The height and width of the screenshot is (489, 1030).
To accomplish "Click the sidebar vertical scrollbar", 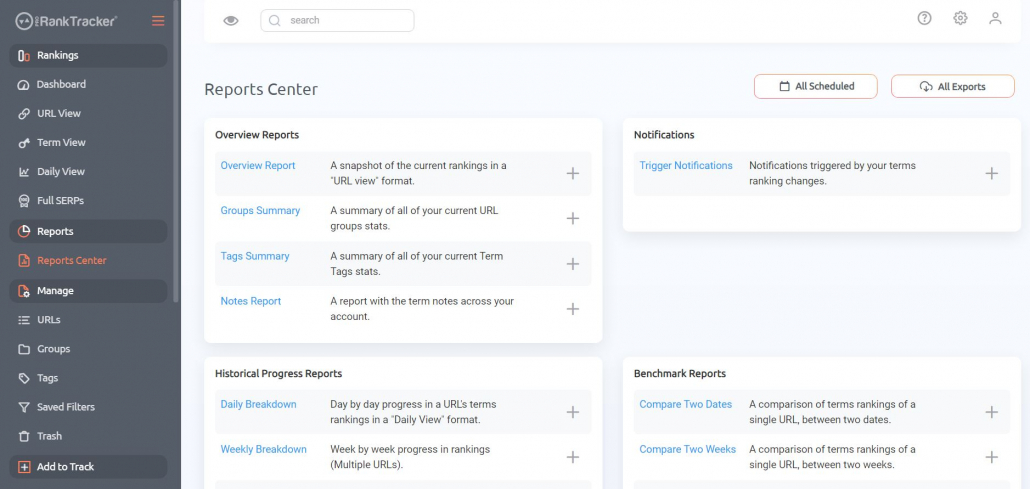I will click(x=176, y=151).
